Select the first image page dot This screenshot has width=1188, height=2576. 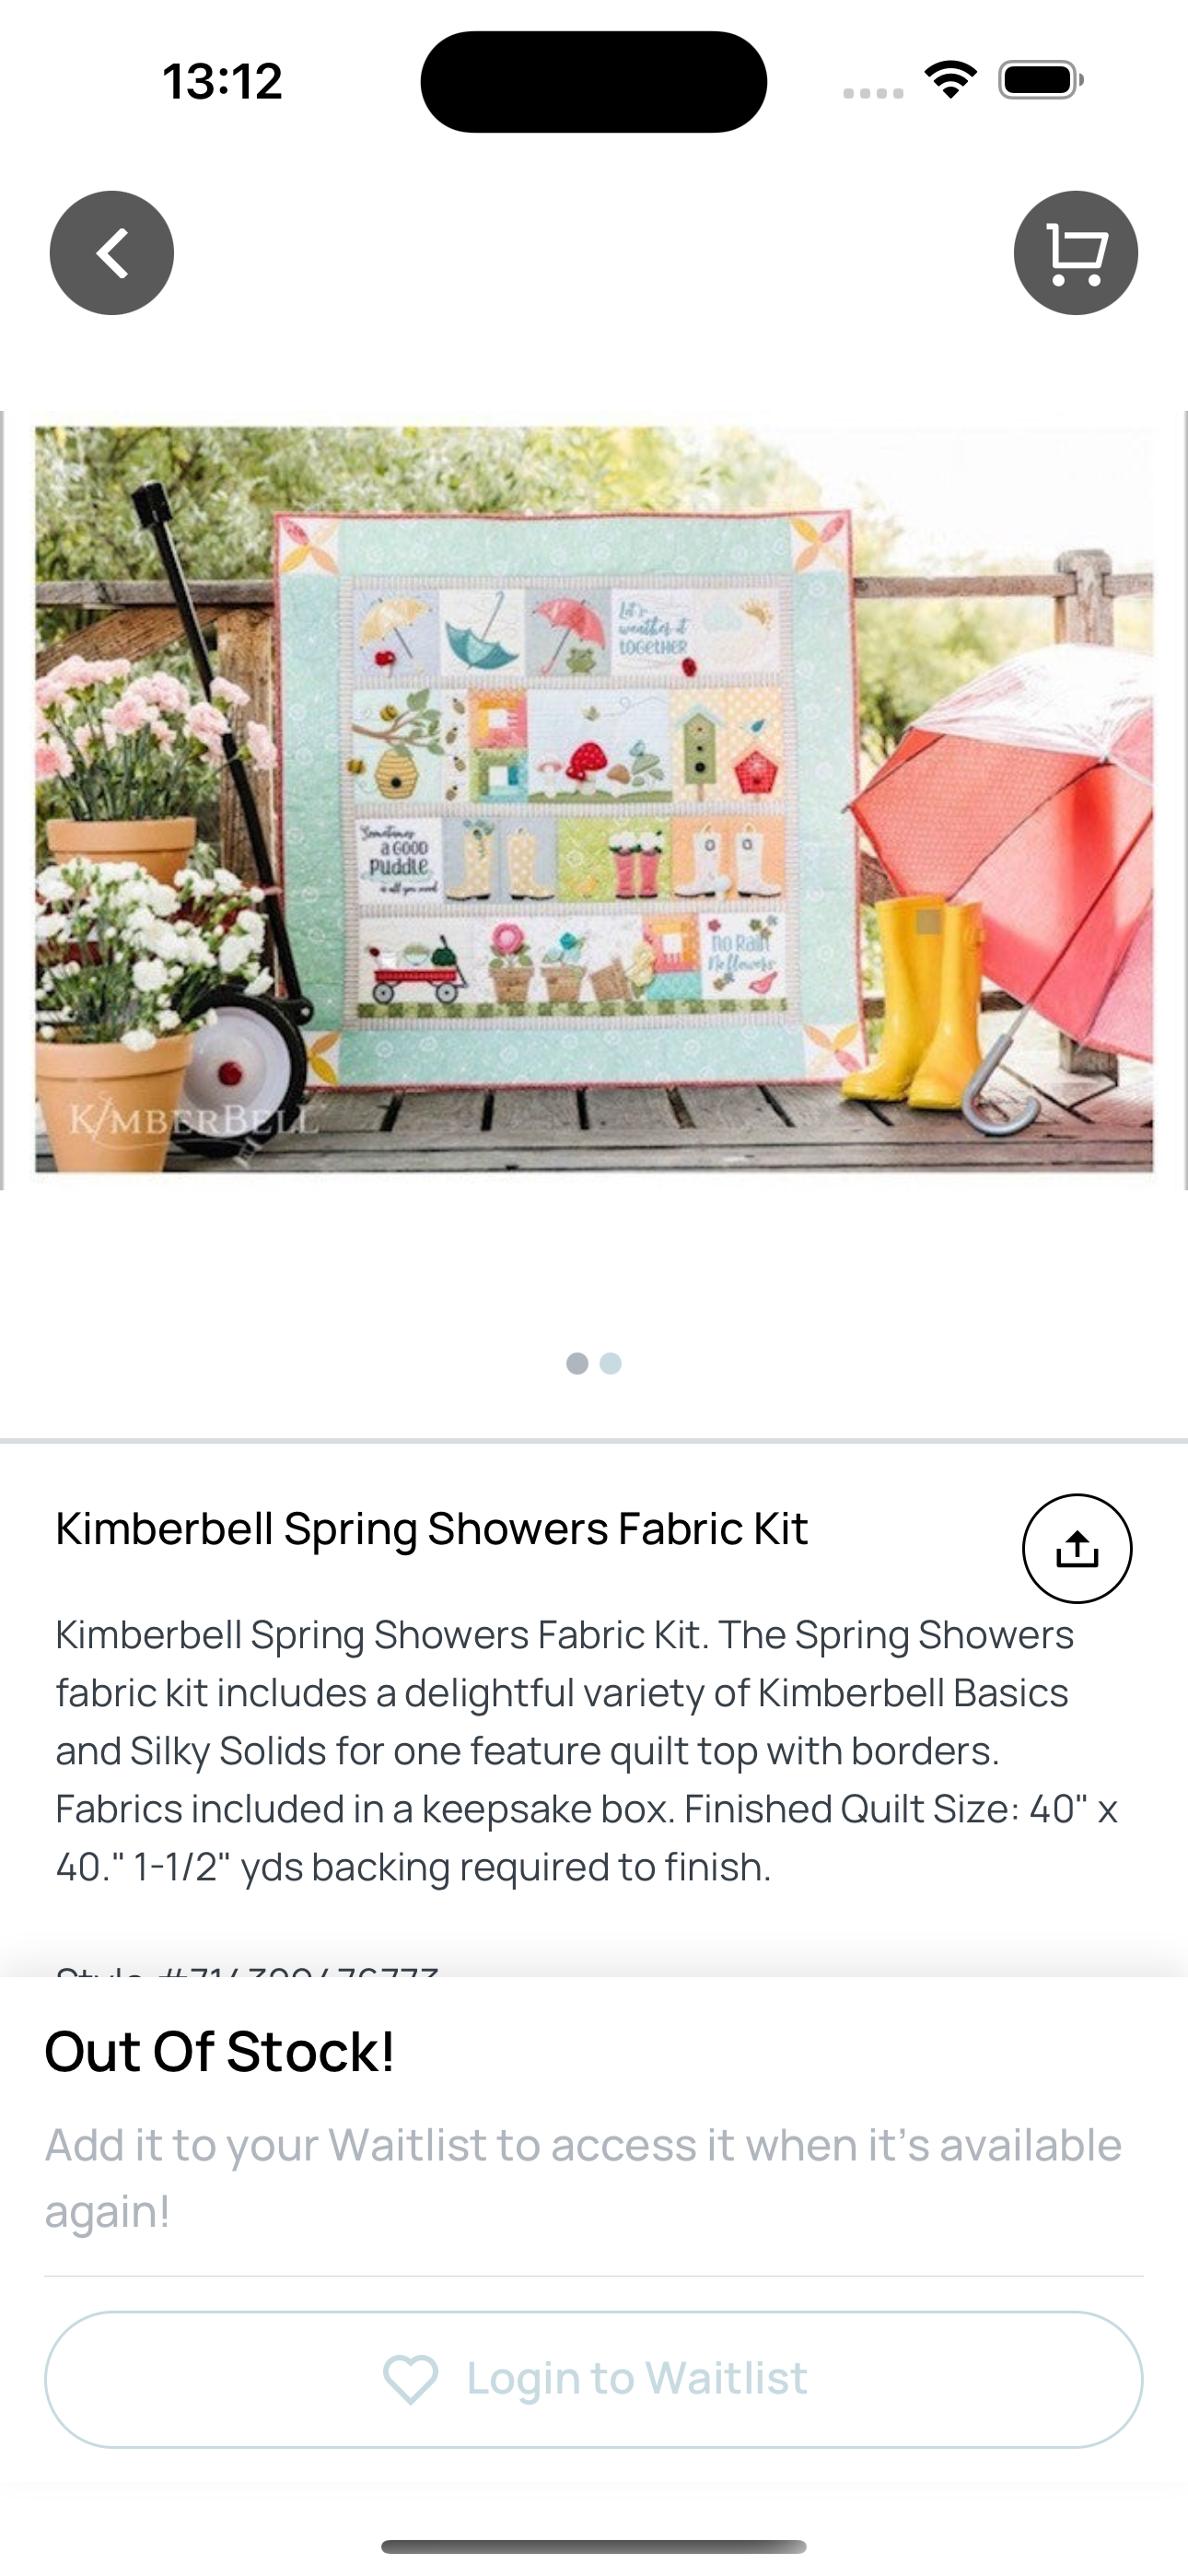coord(577,1363)
